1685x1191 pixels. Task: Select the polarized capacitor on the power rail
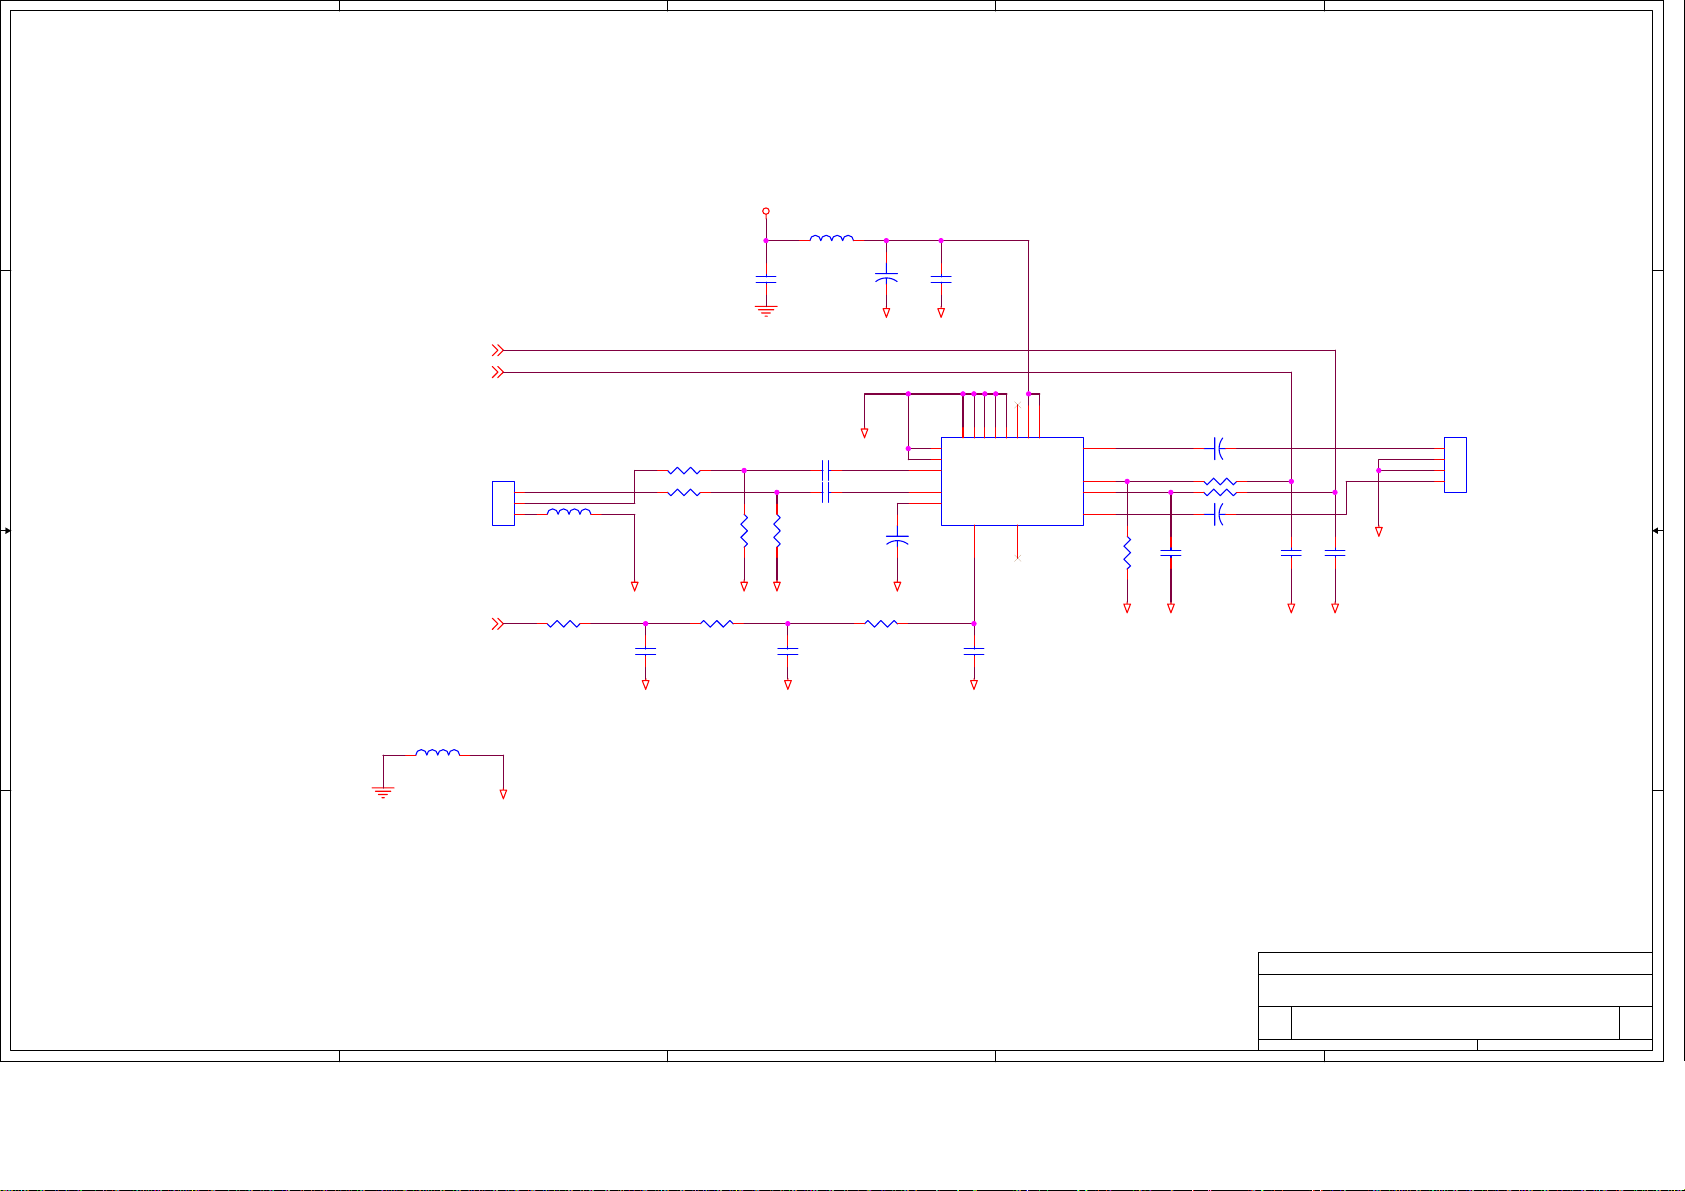pos(886,277)
